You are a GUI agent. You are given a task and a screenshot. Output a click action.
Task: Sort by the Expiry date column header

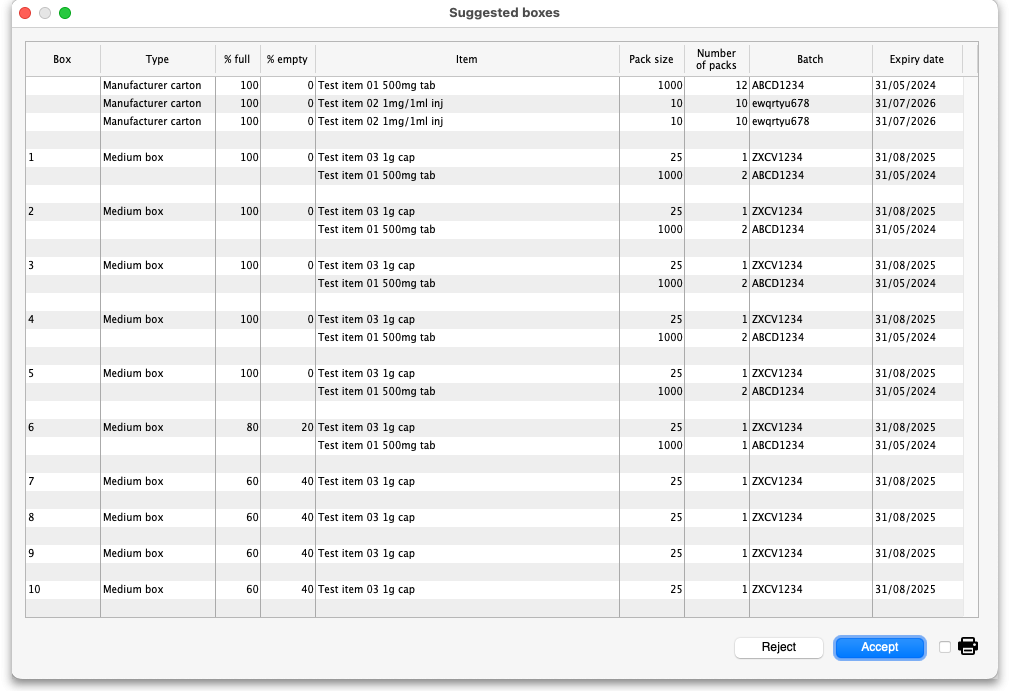916,60
